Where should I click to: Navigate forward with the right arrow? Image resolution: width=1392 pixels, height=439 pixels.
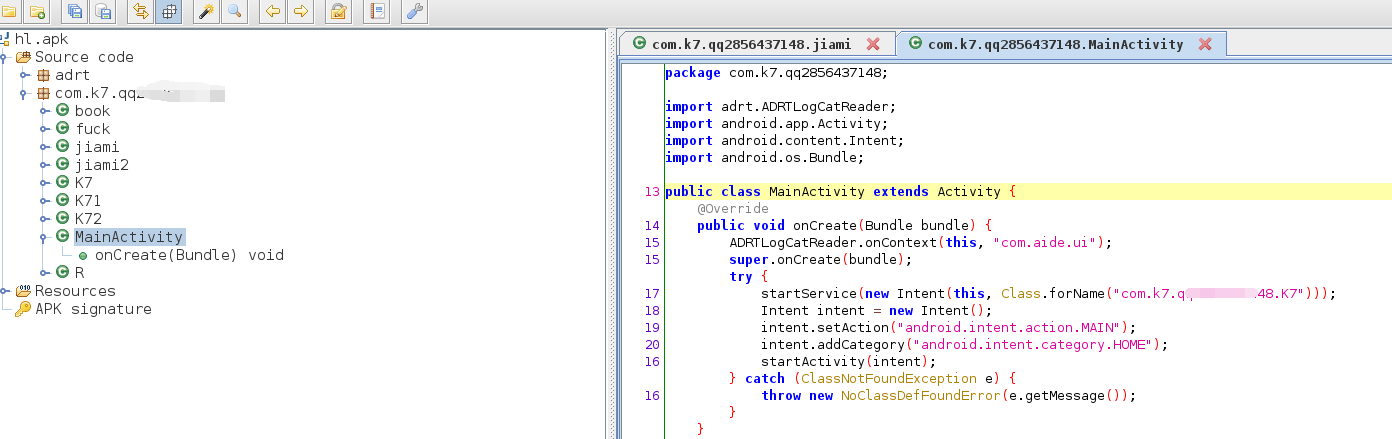point(301,12)
